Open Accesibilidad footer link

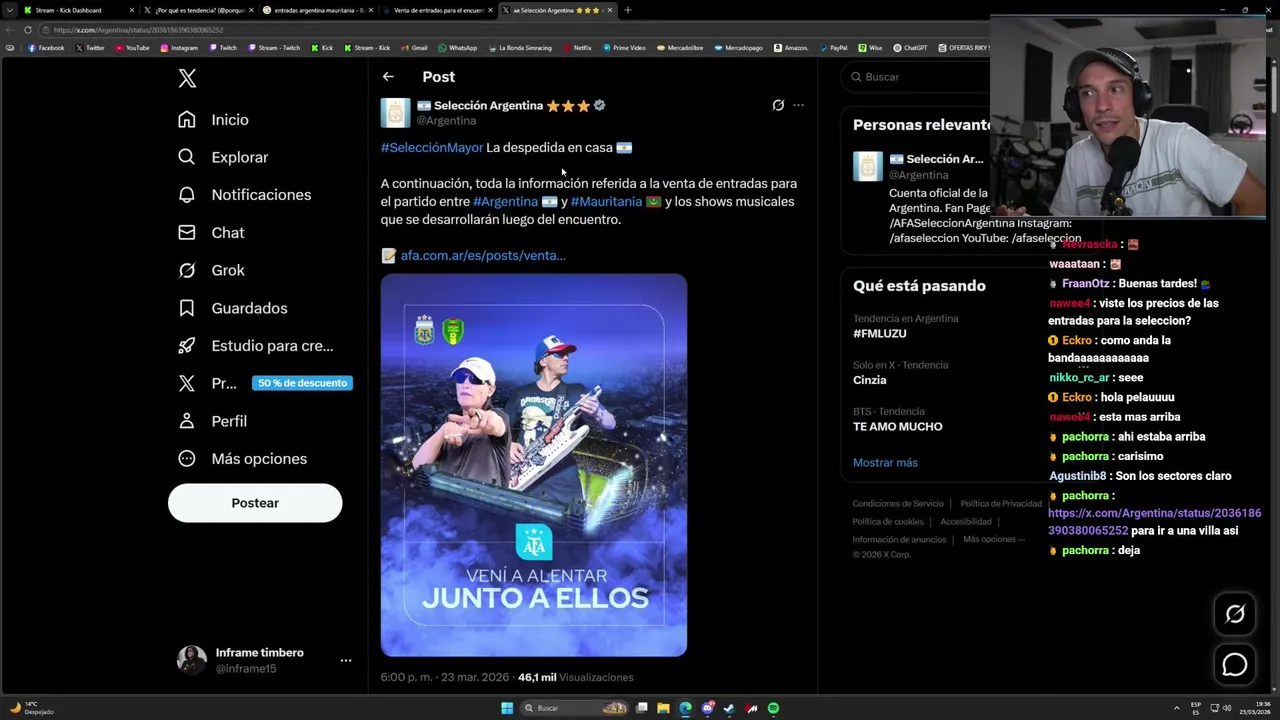point(966,522)
